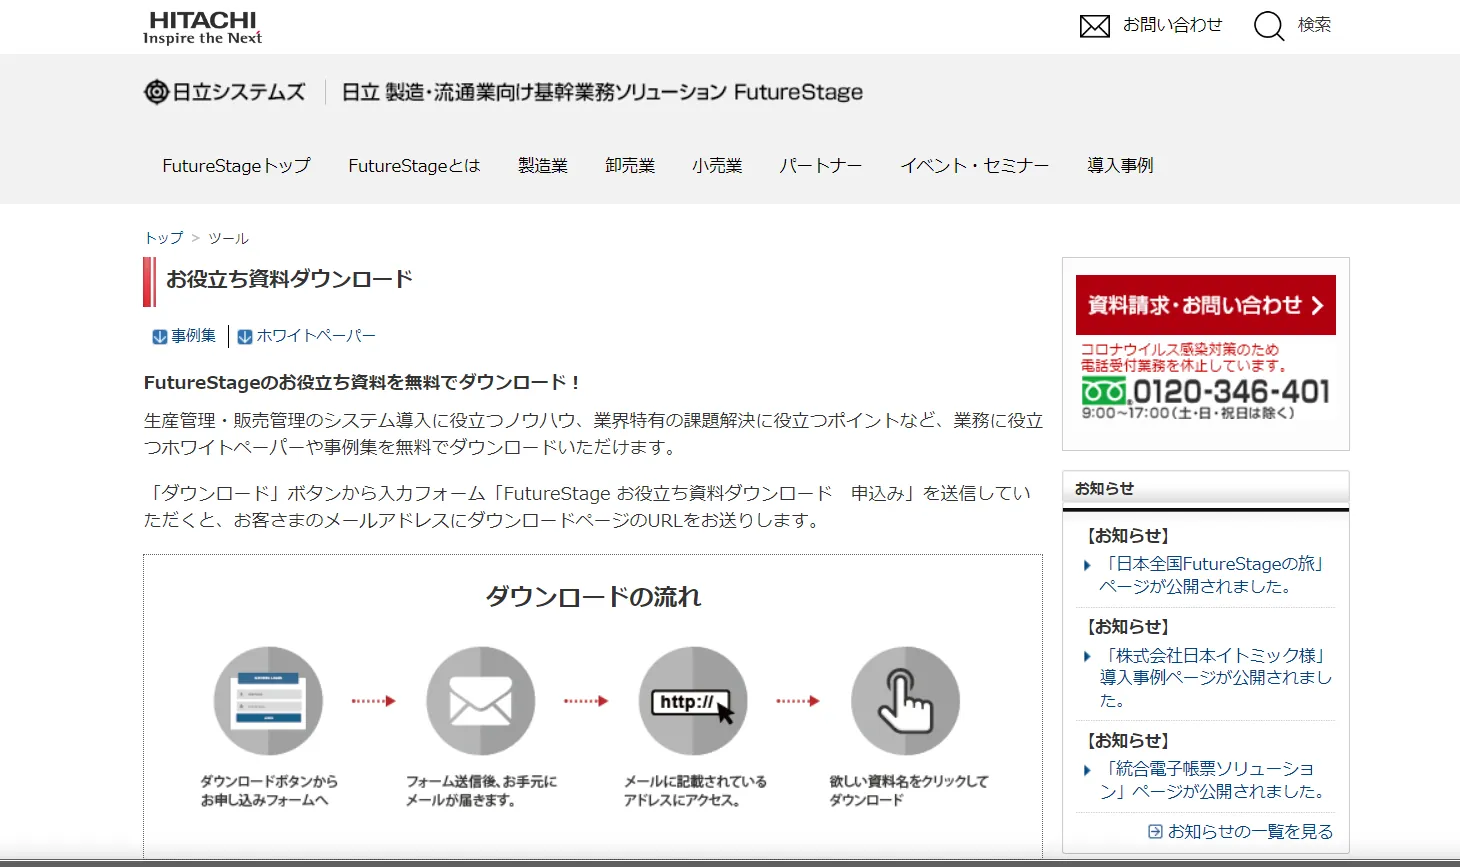
Task: Click the 日立システムズ logo
Action: (225, 92)
